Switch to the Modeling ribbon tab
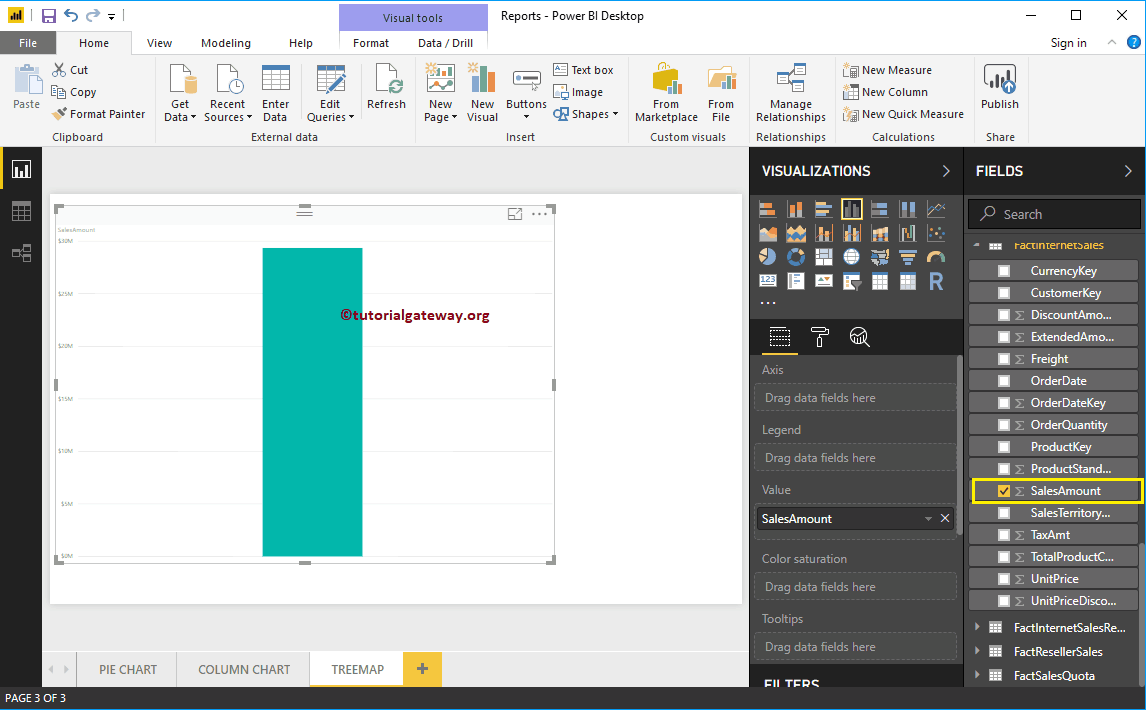The height and width of the screenshot is (710, 1146). pos(226,43)
